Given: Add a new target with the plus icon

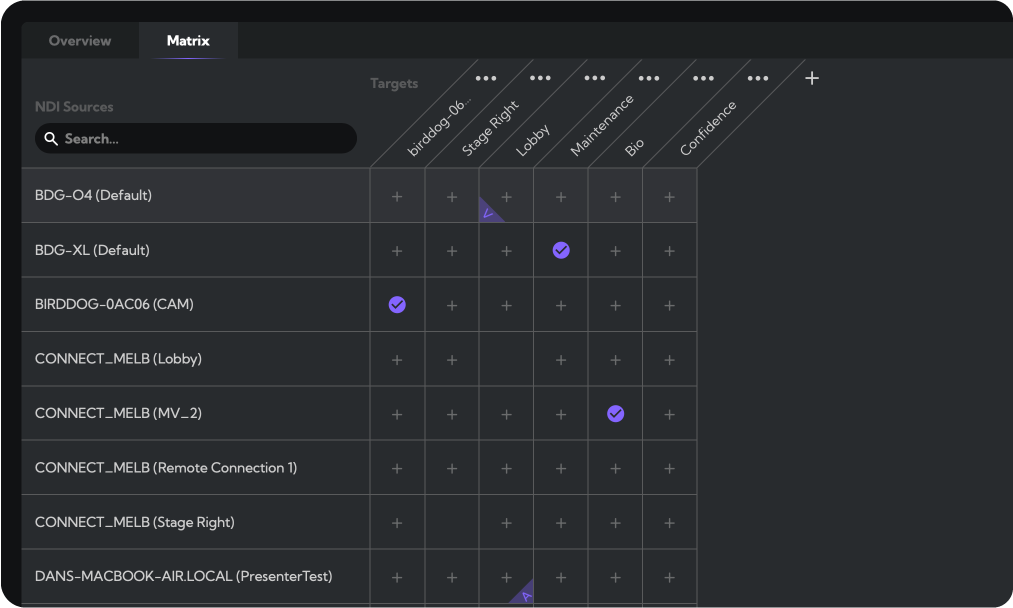Looking at the screenshot, I should (812, 78).
